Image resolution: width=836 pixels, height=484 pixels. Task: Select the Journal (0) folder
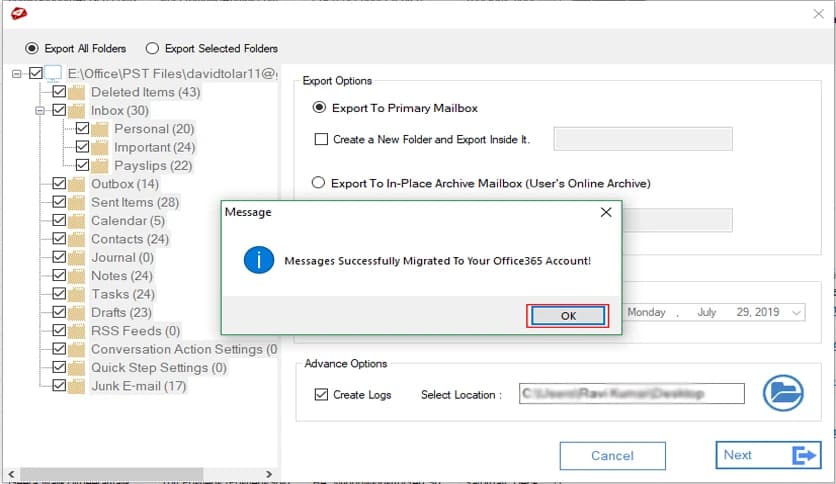[x=122, y=257]
